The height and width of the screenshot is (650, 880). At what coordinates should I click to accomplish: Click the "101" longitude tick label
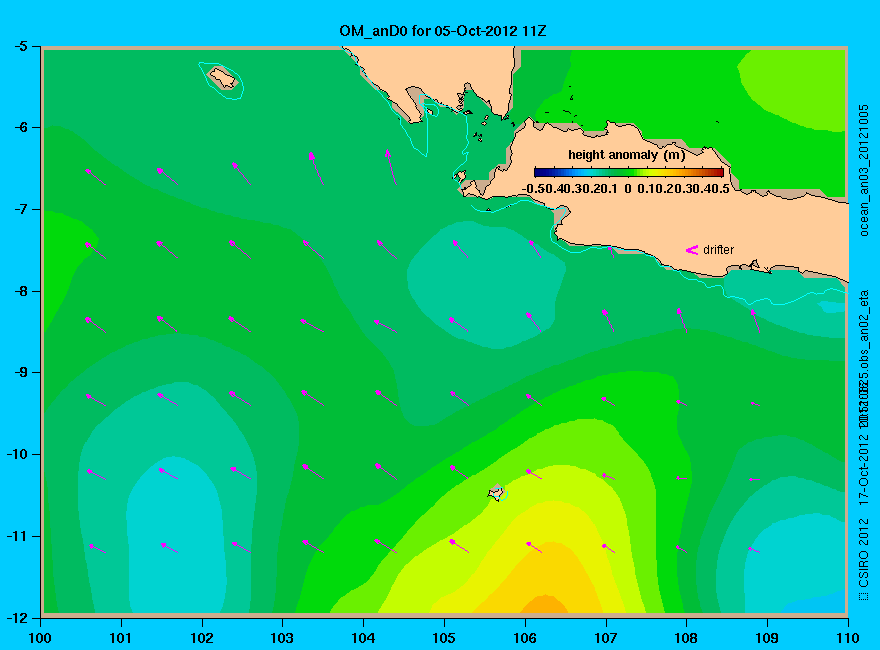coord(121,638)
